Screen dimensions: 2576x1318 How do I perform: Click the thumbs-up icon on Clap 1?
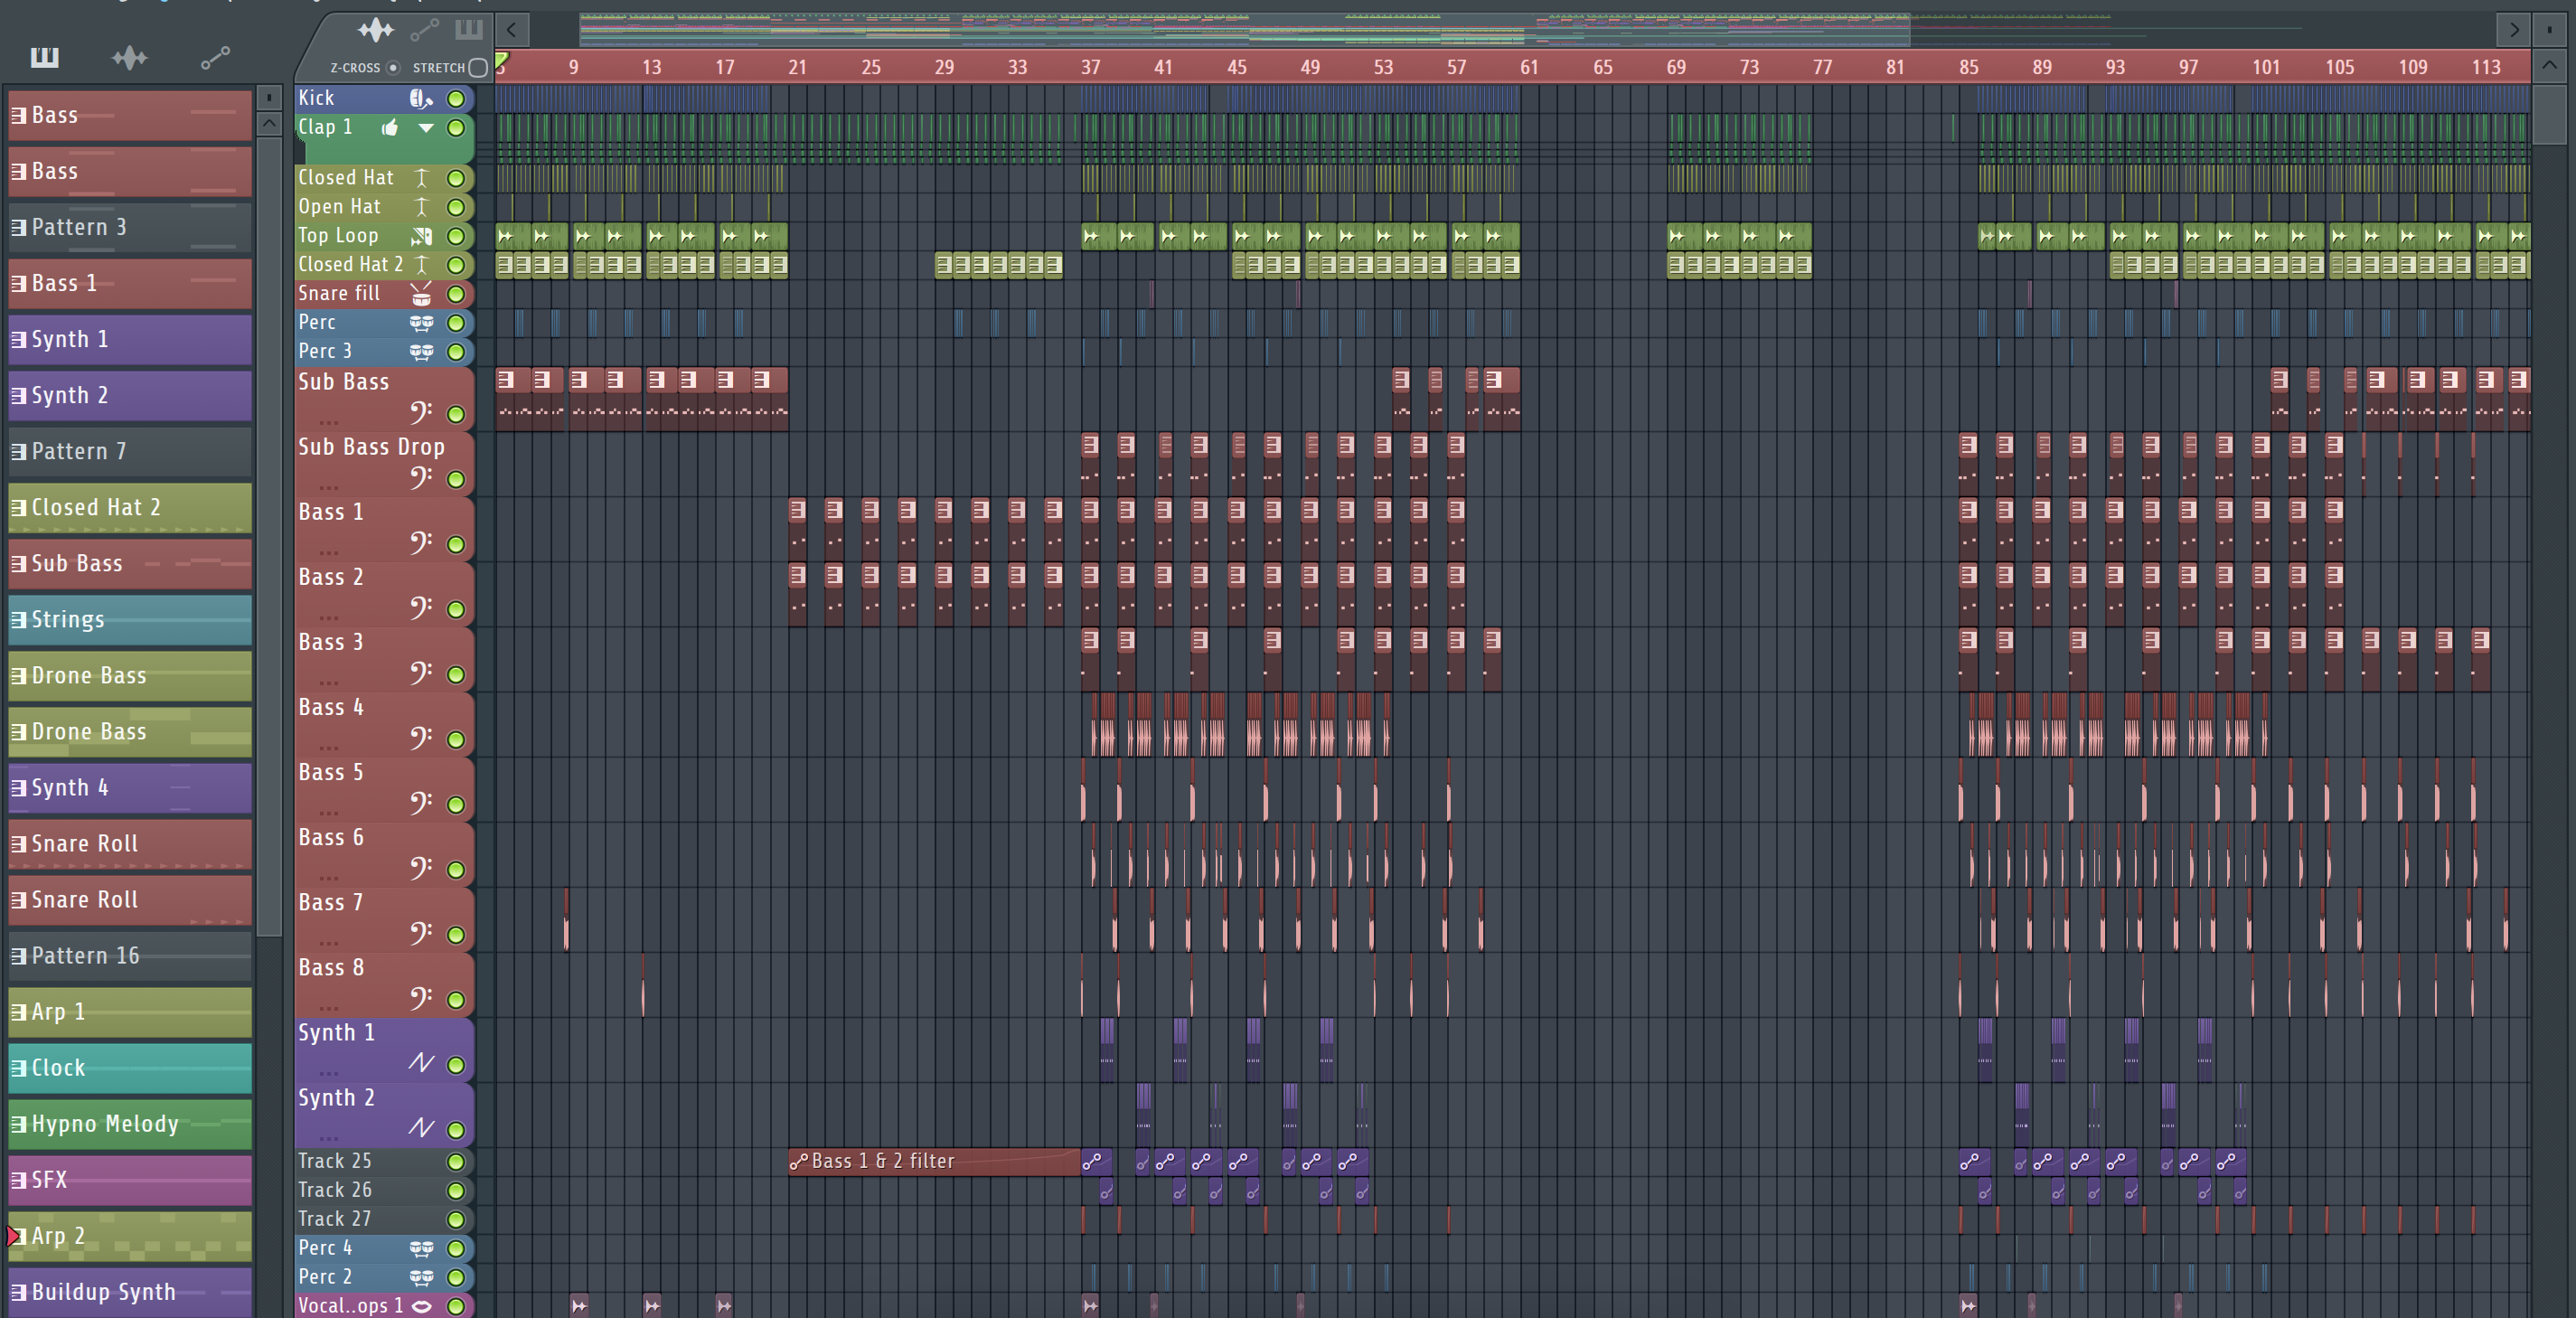tap(390, 127)
